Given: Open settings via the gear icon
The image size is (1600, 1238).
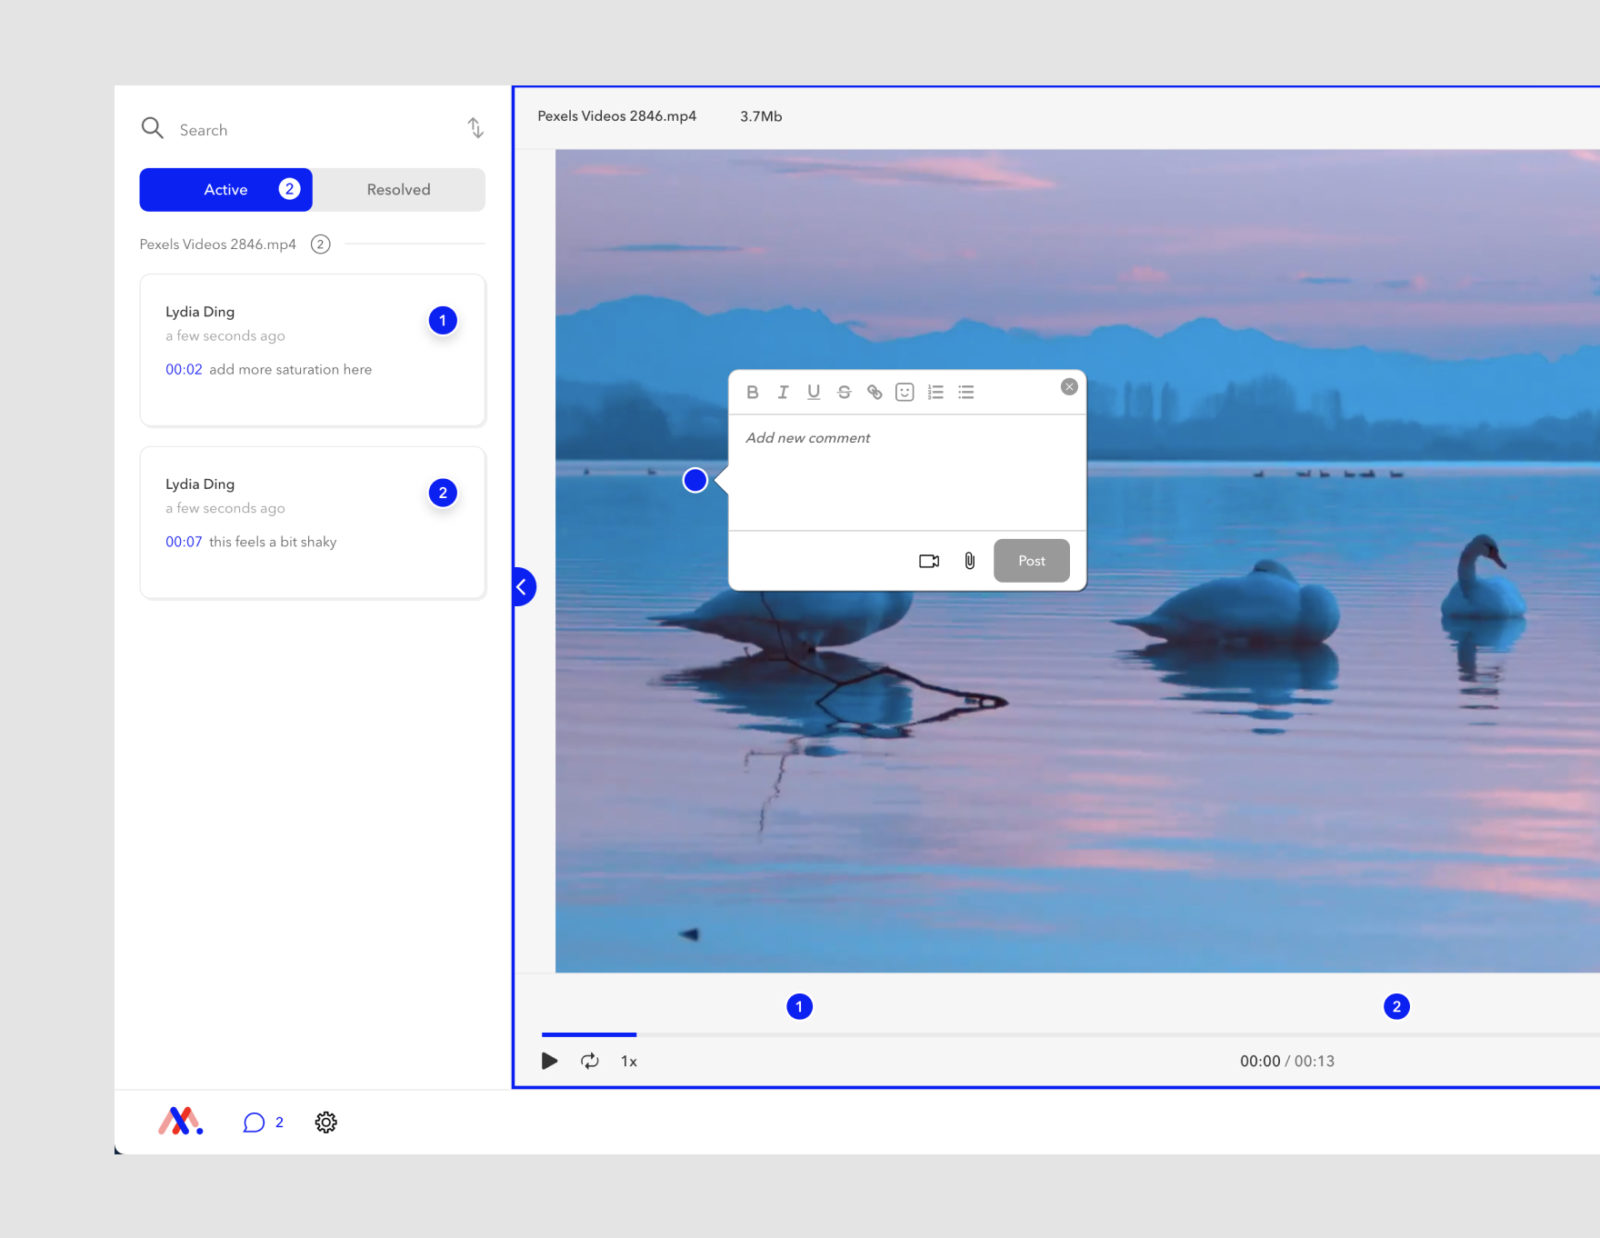Looking at the screenshot, I should (325, 1122).
